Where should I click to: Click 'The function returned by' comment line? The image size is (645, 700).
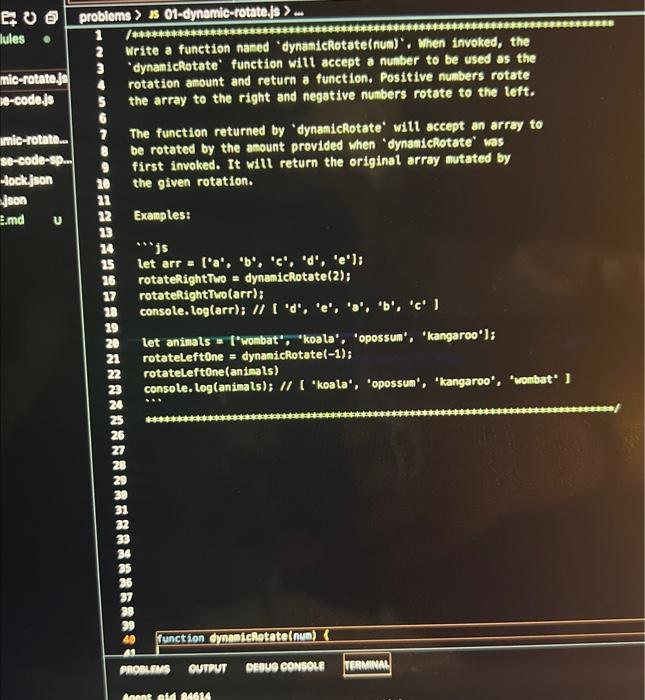[x=336, y=129]
